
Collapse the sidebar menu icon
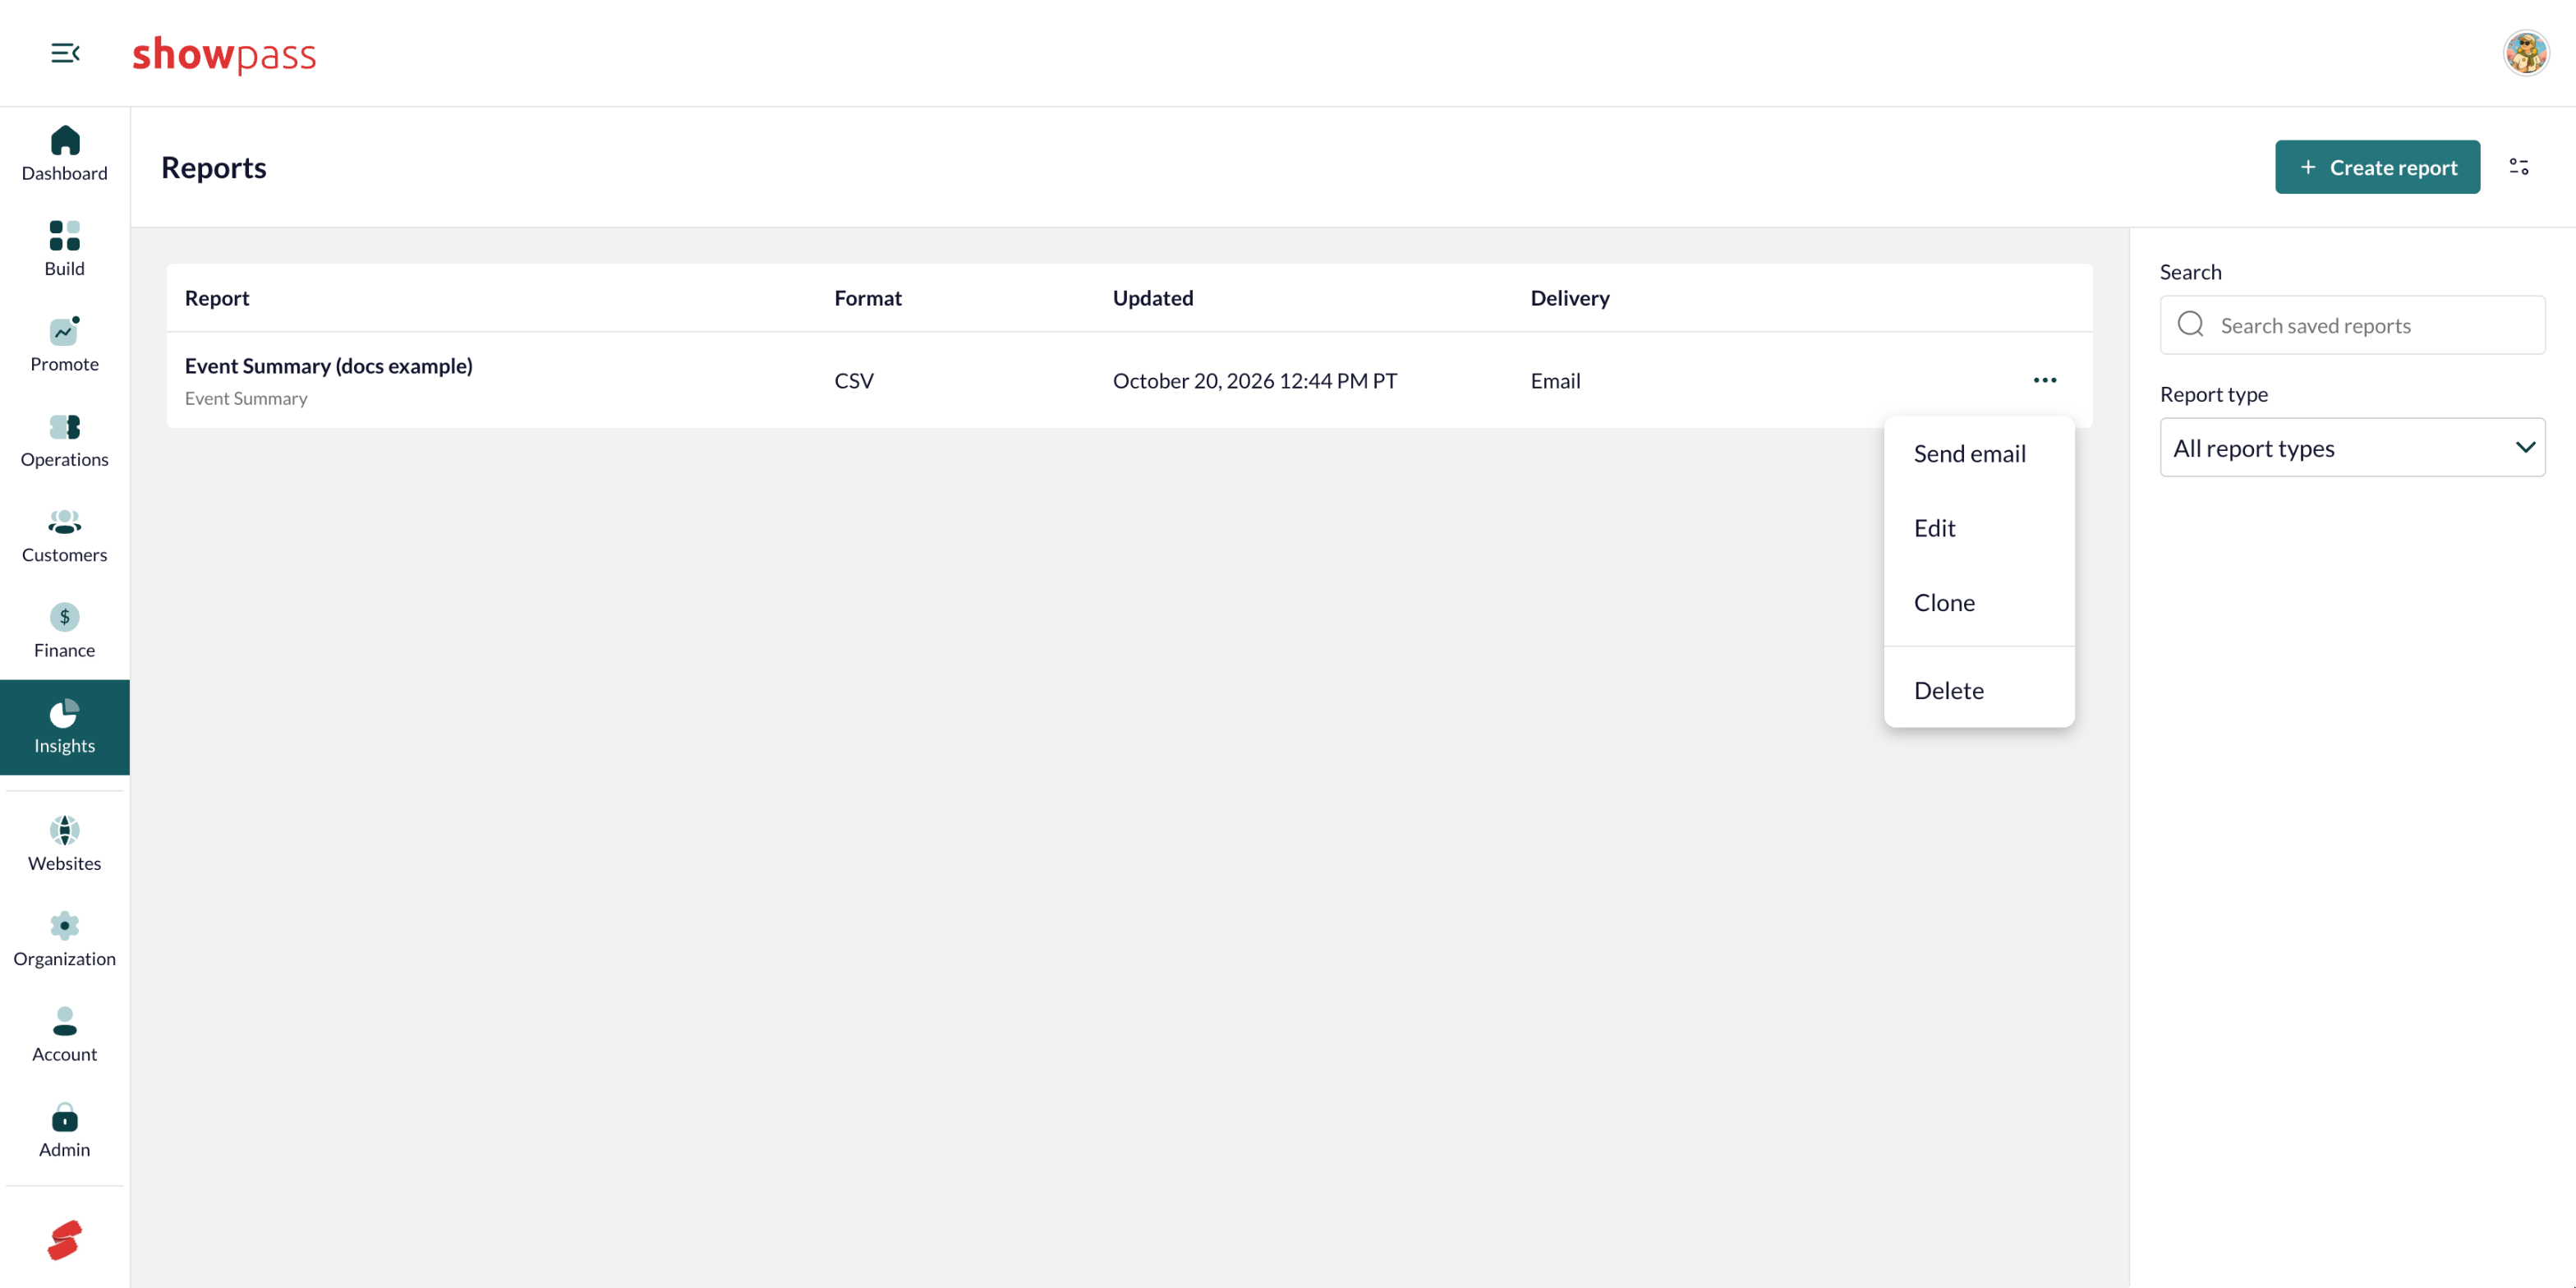click(65, 53)
